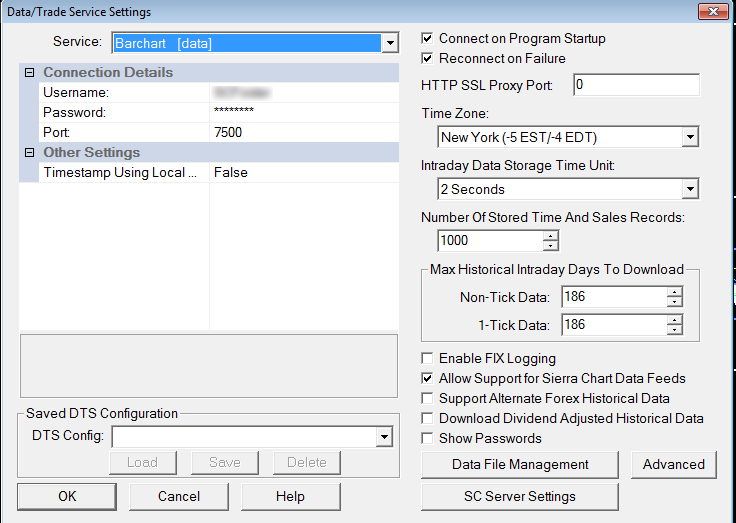Expand Intraday Data Storage Time Unit dropdown
Image resolution: width=736 pixels, height=523 pixels.
click(x=690, y=189)
